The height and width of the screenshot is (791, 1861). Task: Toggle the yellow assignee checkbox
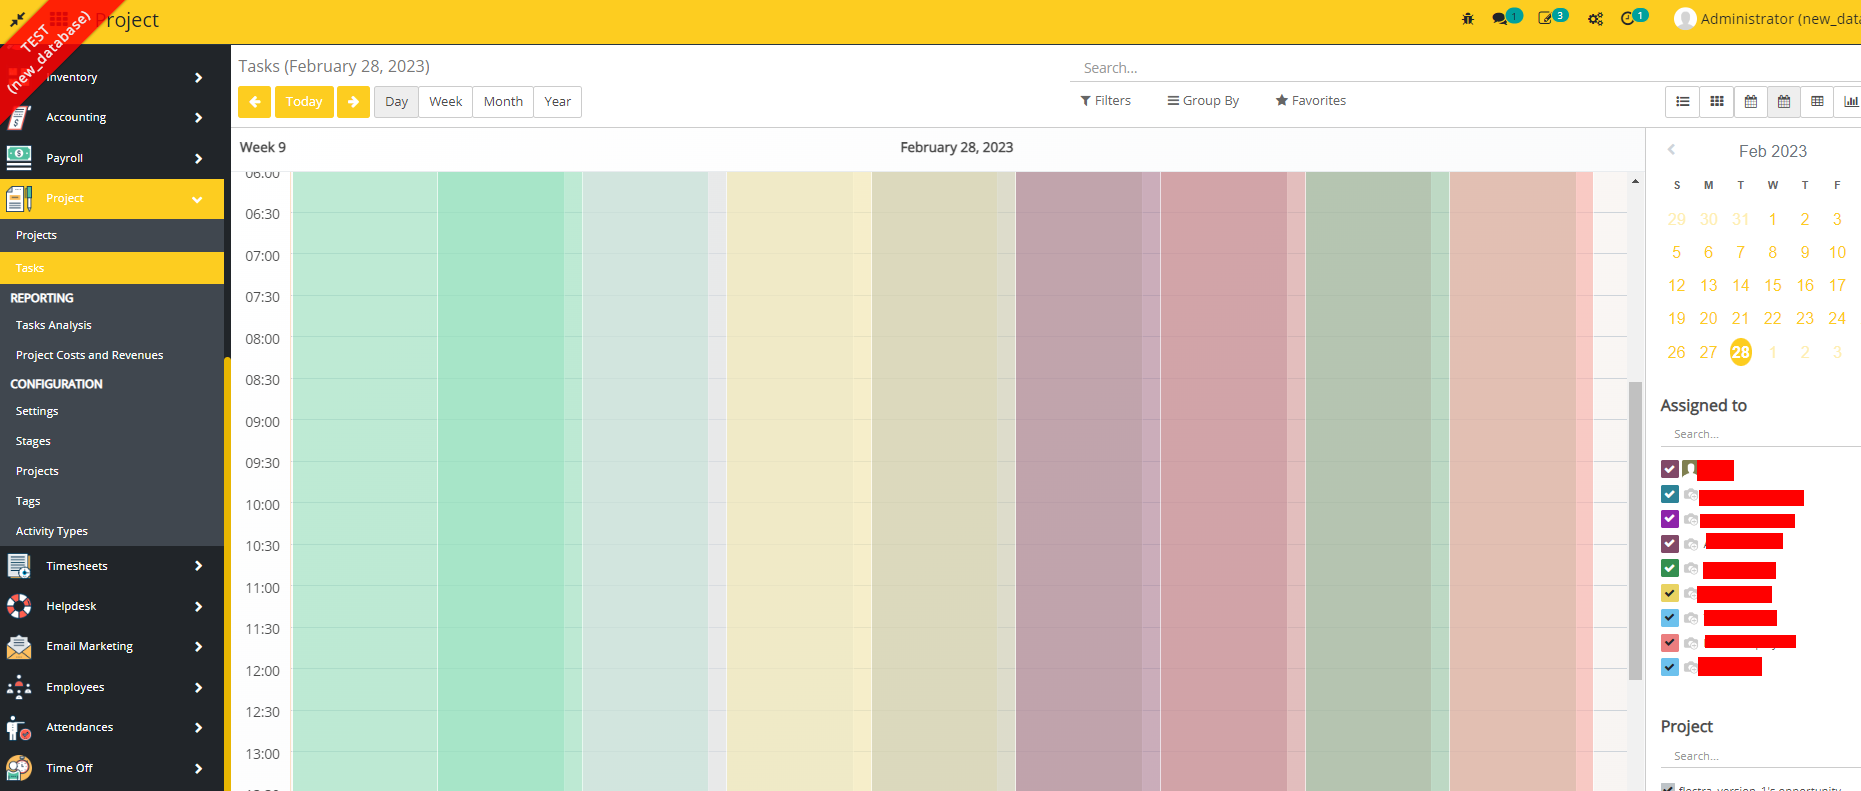[1670, 593]
